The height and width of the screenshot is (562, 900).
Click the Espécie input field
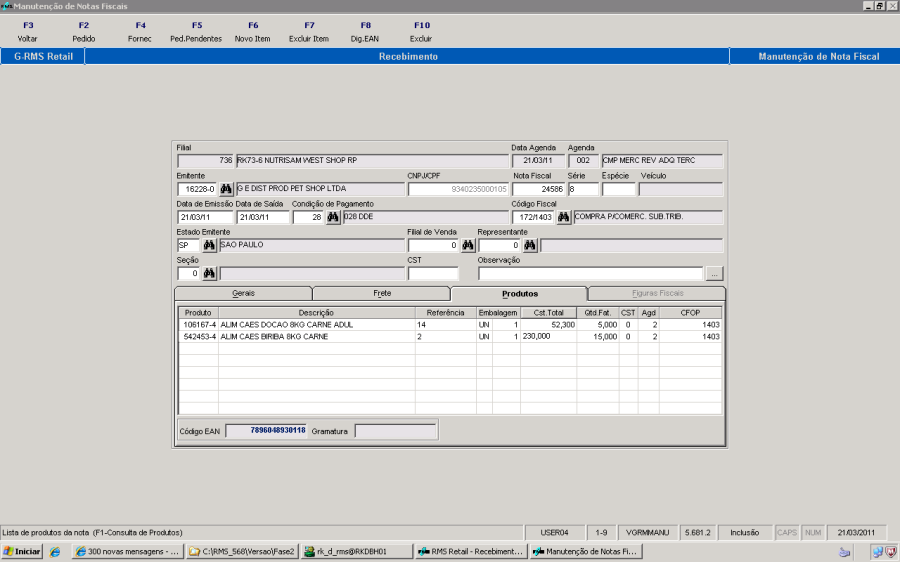tap(618, 189)
